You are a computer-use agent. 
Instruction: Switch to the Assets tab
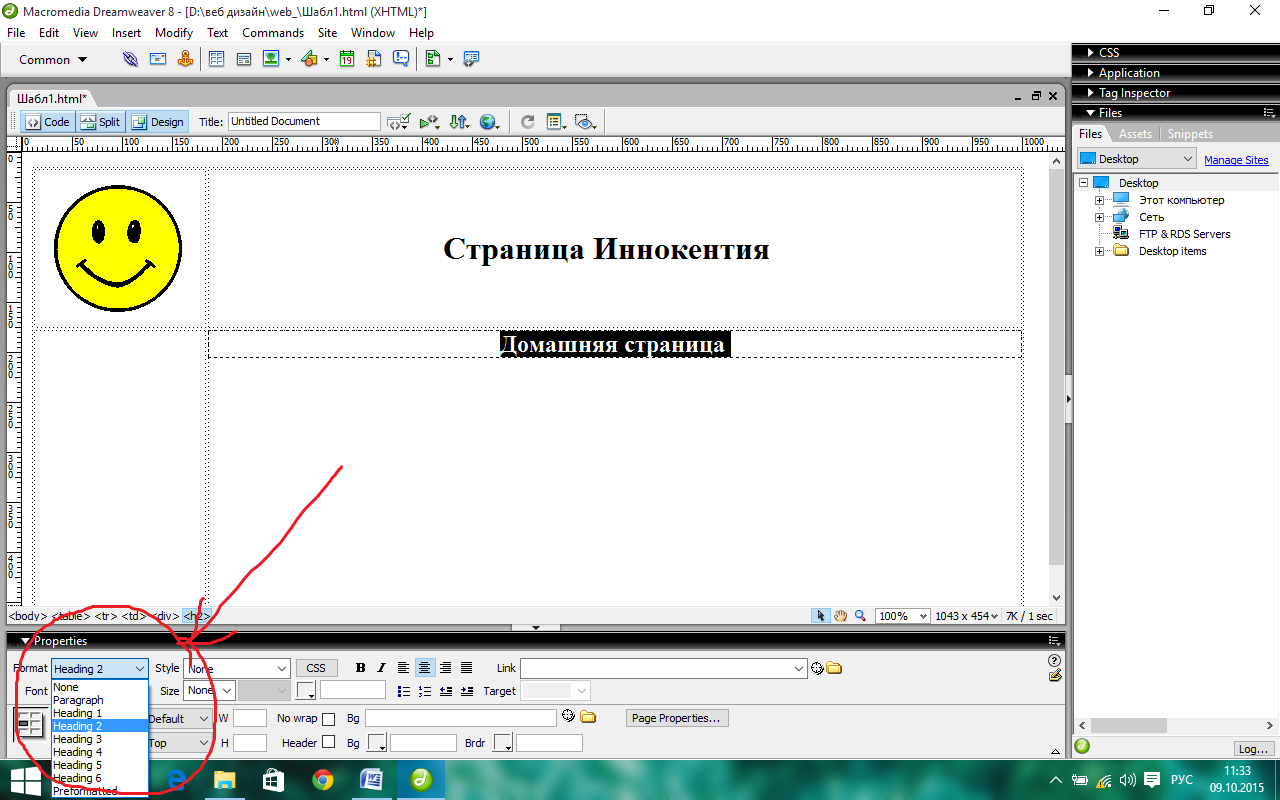(x=1135, y=134)
